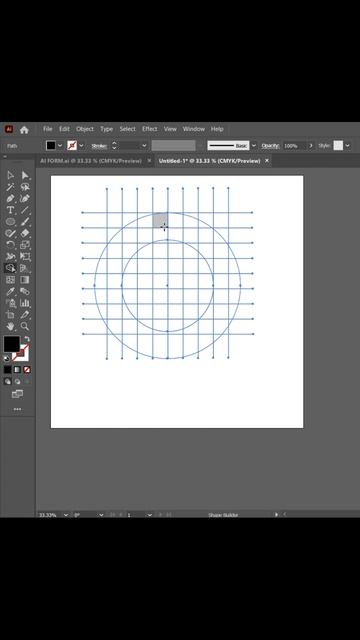Open artboard number dropdown in status bar
The height and width of the screenshot is (640, 360).
tap(149, 515)
